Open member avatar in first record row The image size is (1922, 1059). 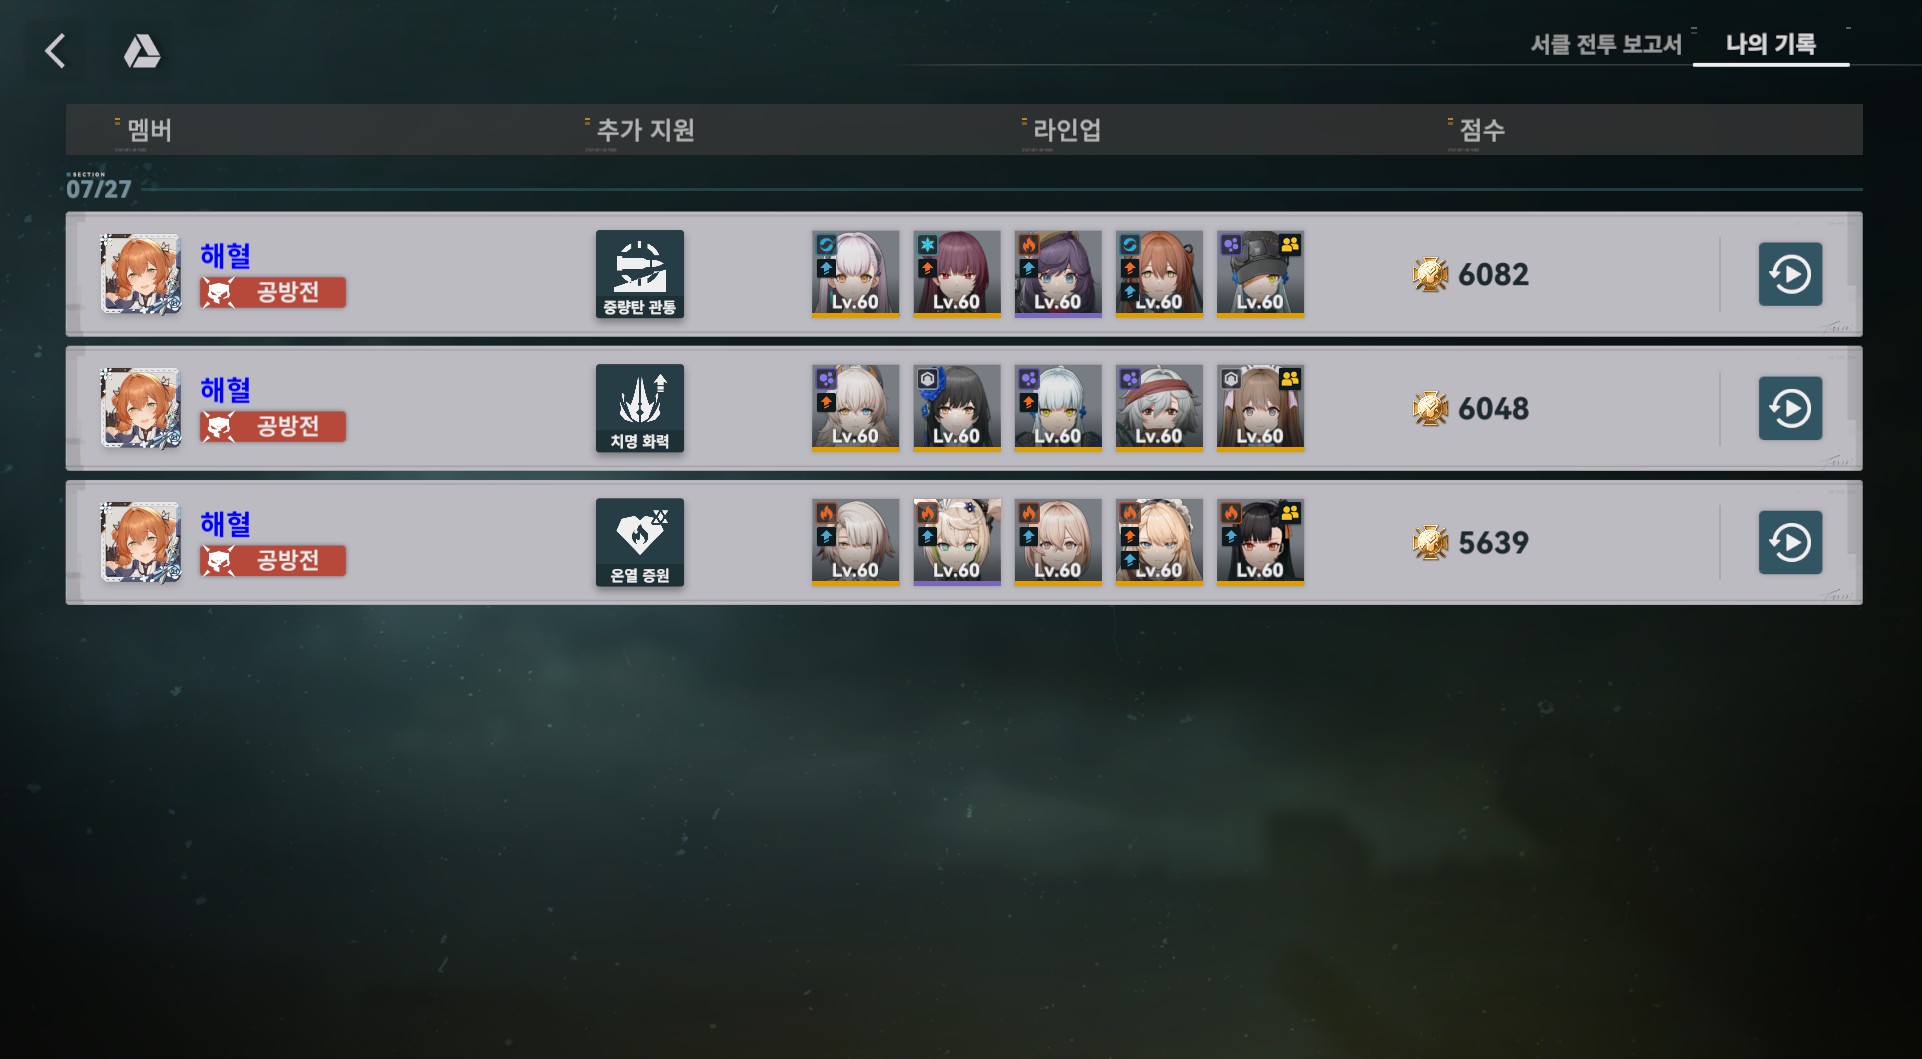tap(141, 274)
